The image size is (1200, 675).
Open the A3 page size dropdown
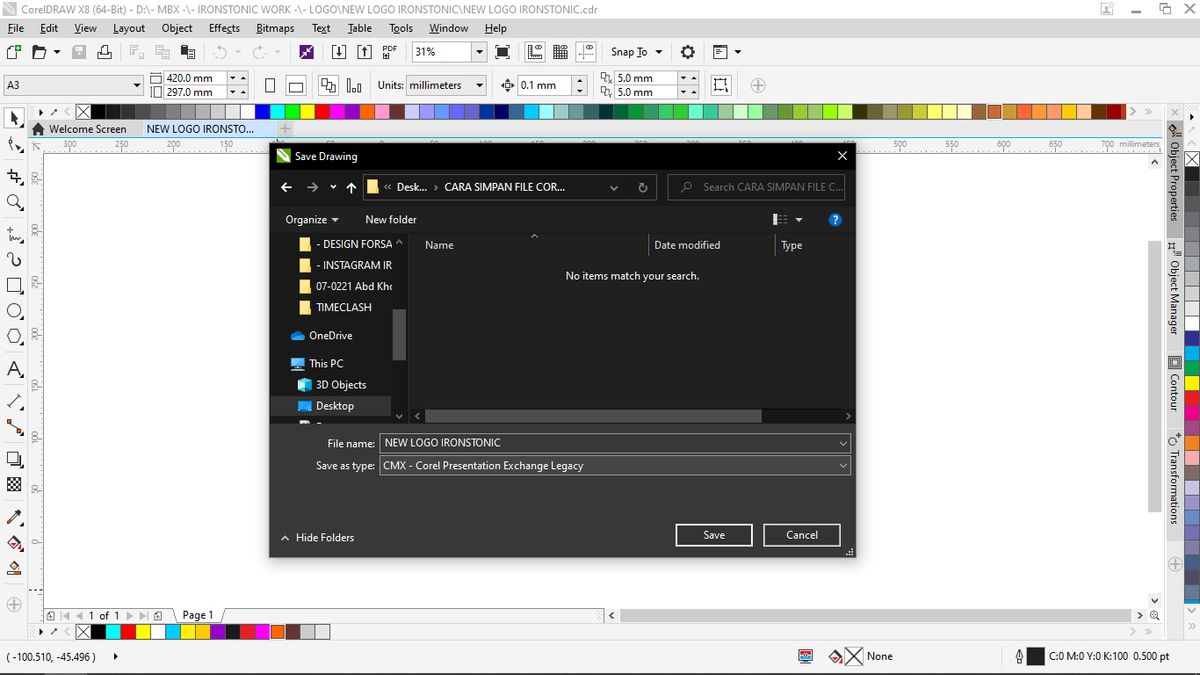[137, 85]
